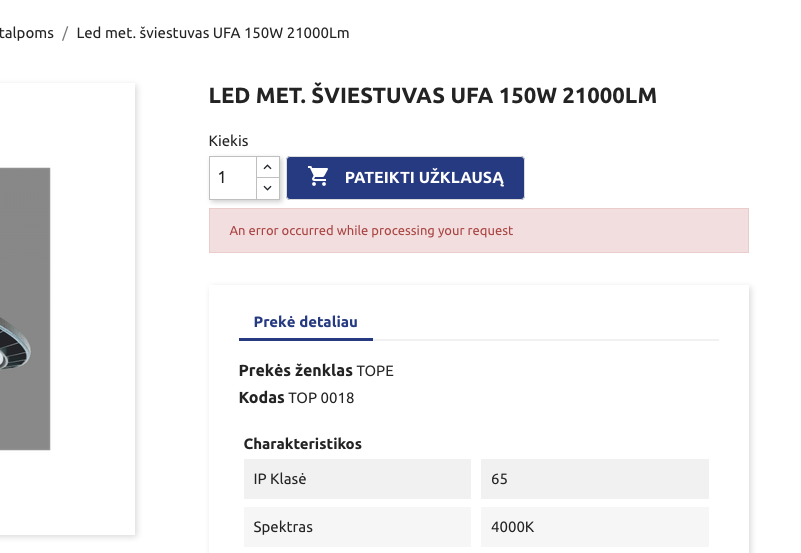
Task: Select the TOPE brand name
Action: tap(375, 371)
